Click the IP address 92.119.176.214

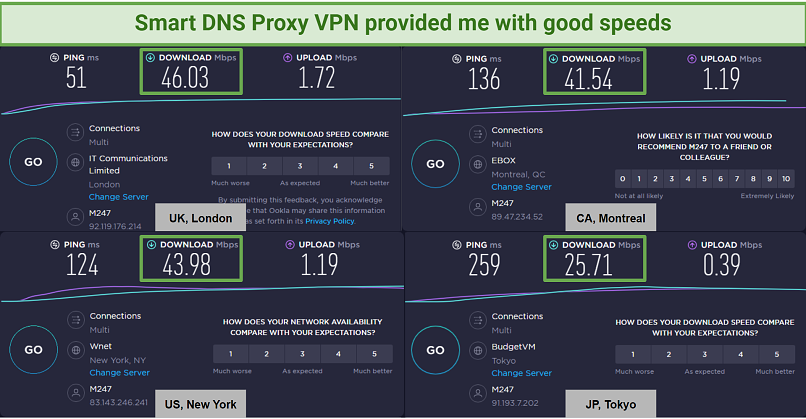tap(115, 226)
